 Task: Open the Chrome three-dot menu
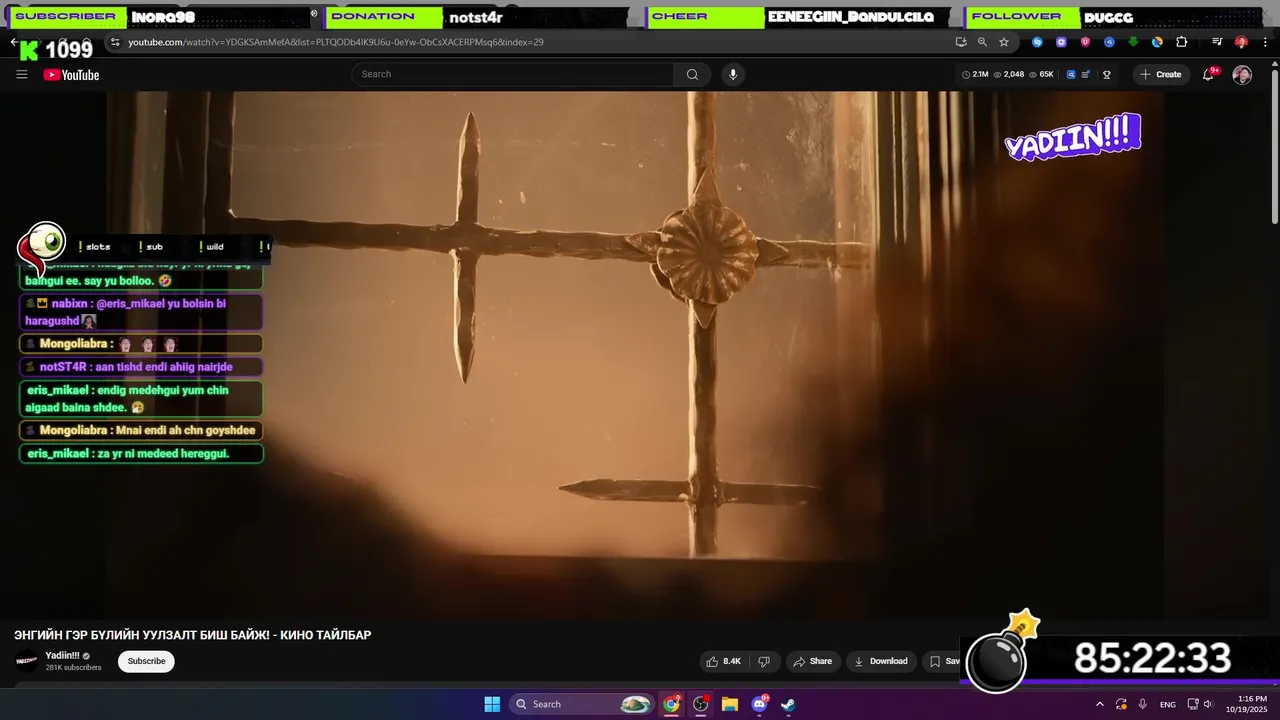1264,42
